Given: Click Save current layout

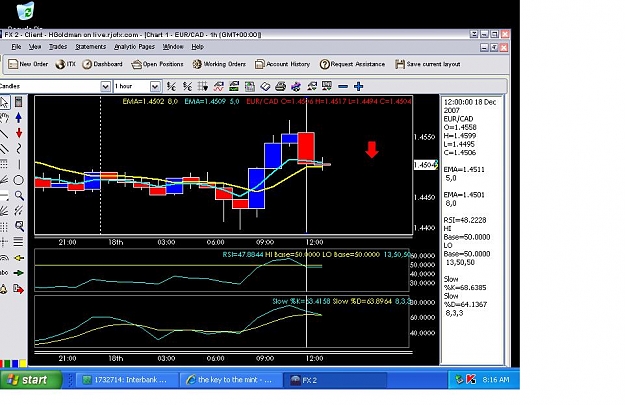Looking at the screenshot, I should (427, 64).
